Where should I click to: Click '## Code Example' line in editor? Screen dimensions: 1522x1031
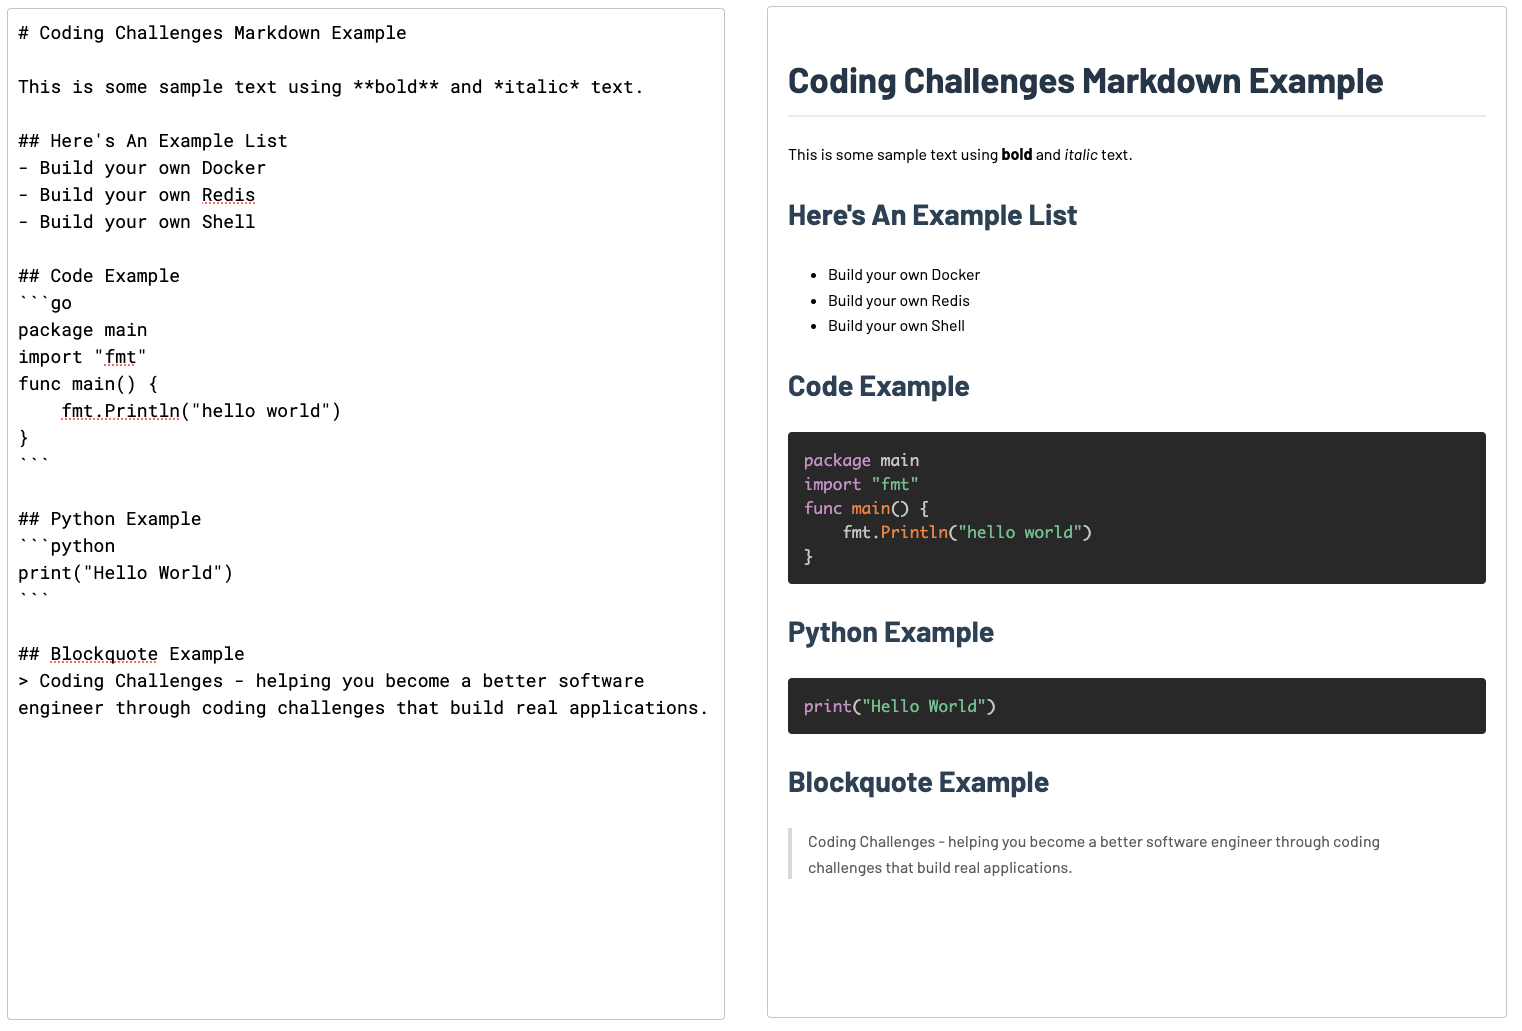(99, 276)
